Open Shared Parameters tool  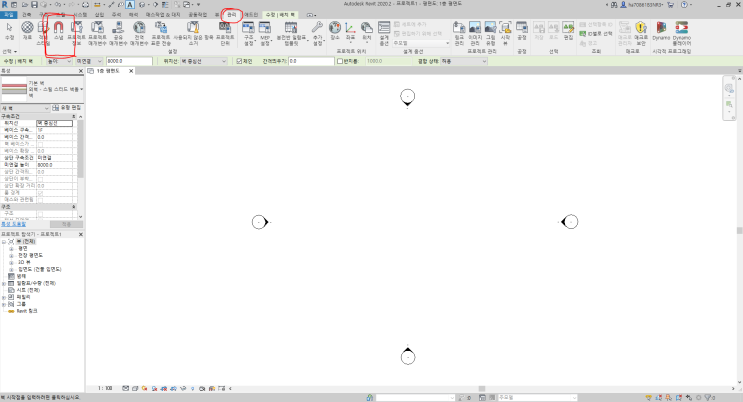[x=118, y=32]
